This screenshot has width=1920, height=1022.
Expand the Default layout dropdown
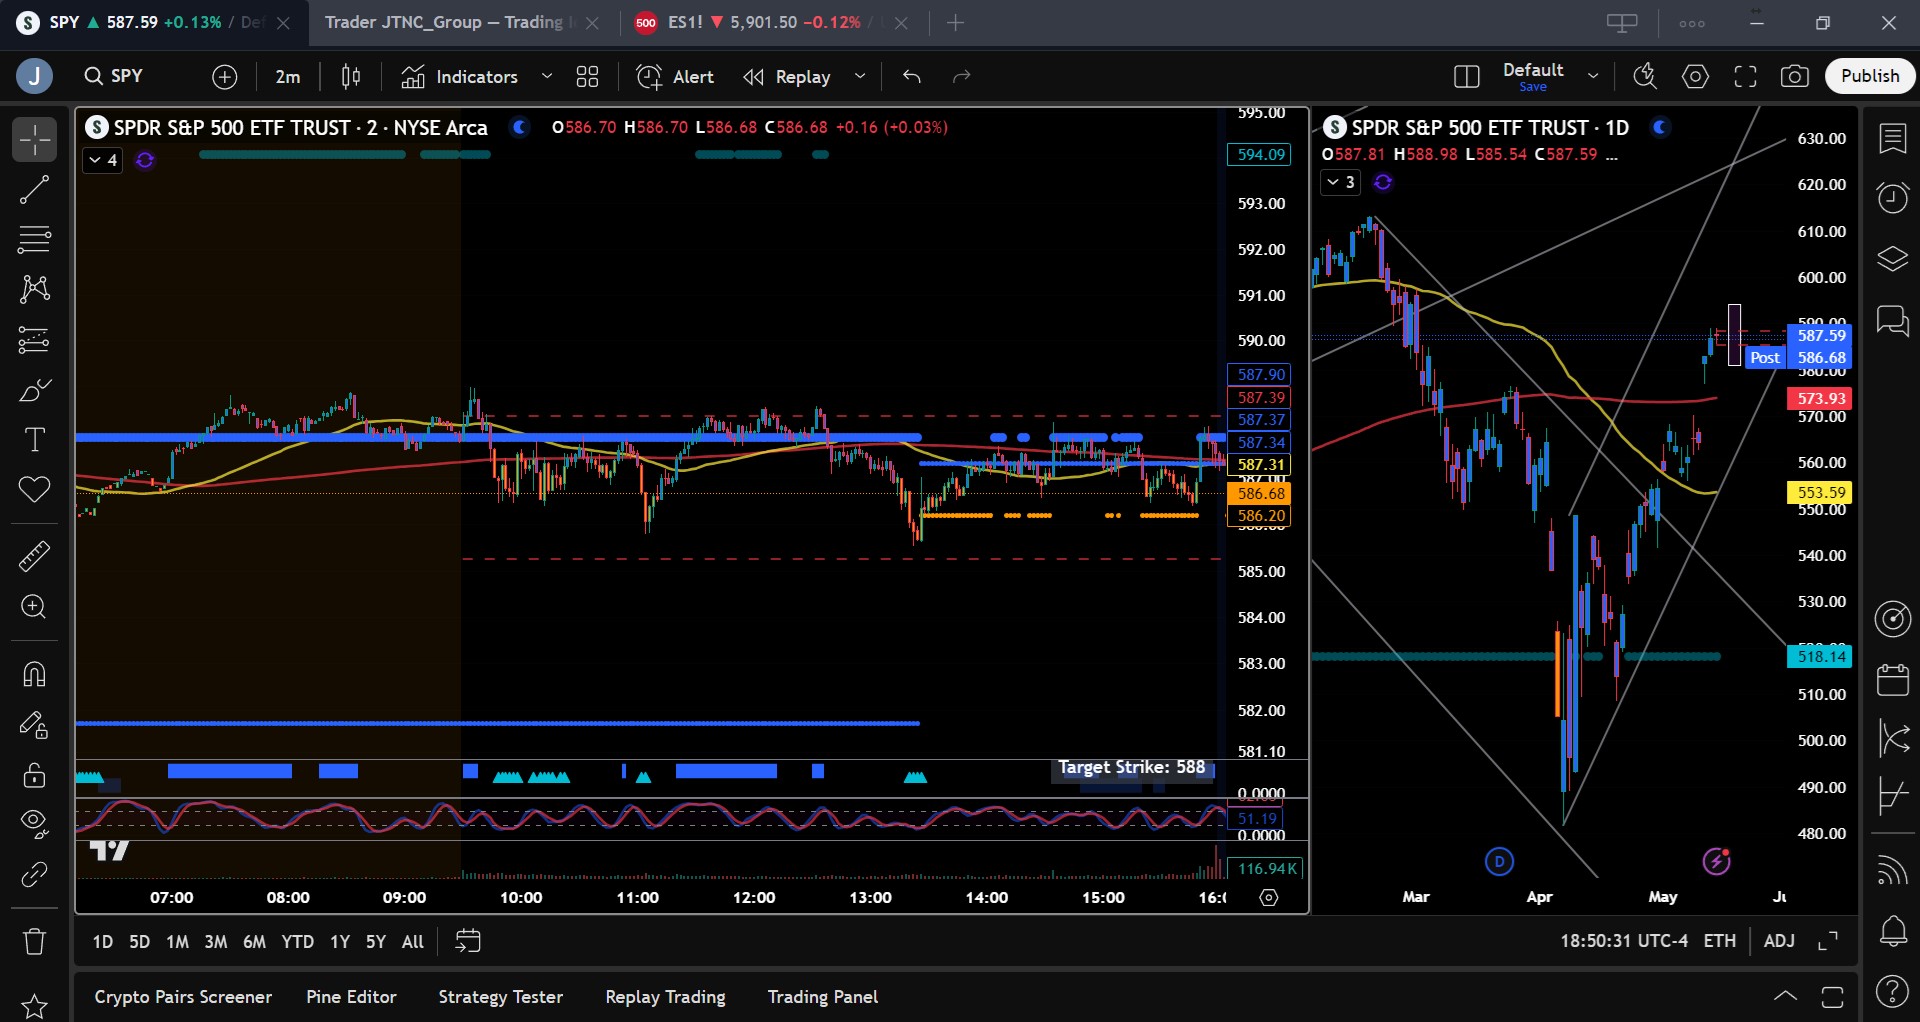(x=1593, y=77)
